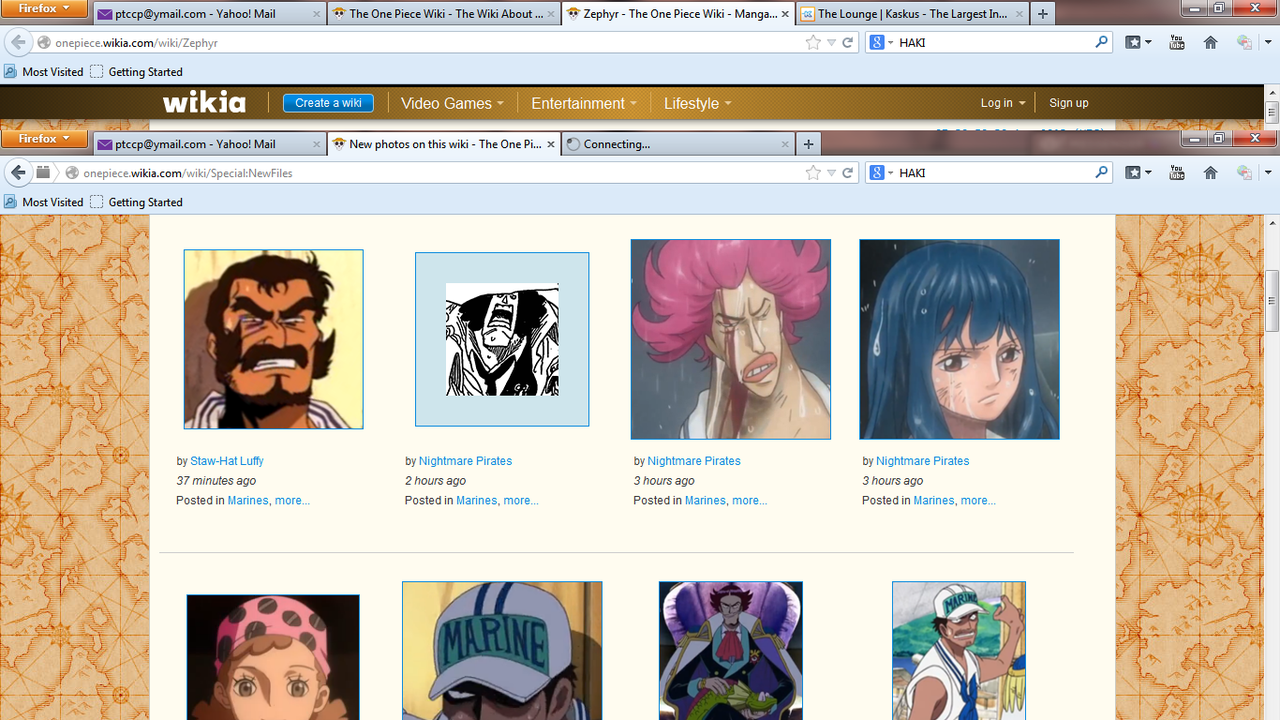This screenshot has width=1280, height=720.
Task: Bookmark the Special:NewFiles page with the star
Action: pyautogui.click(x=813, y=173)
